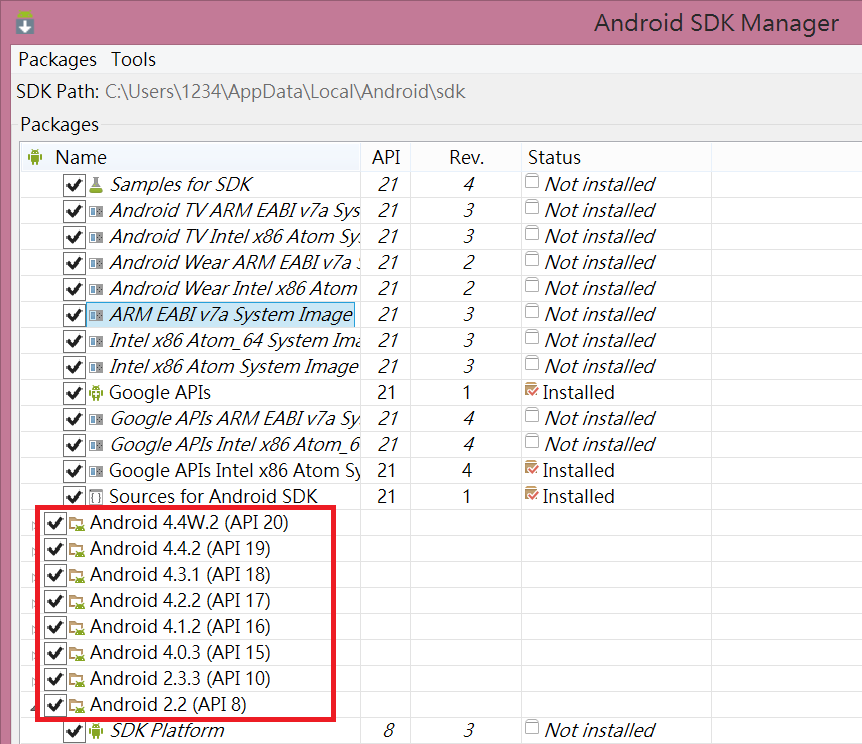Uncheck Android TV Intel x86 Atom checkbox

[x=74, y=237]
